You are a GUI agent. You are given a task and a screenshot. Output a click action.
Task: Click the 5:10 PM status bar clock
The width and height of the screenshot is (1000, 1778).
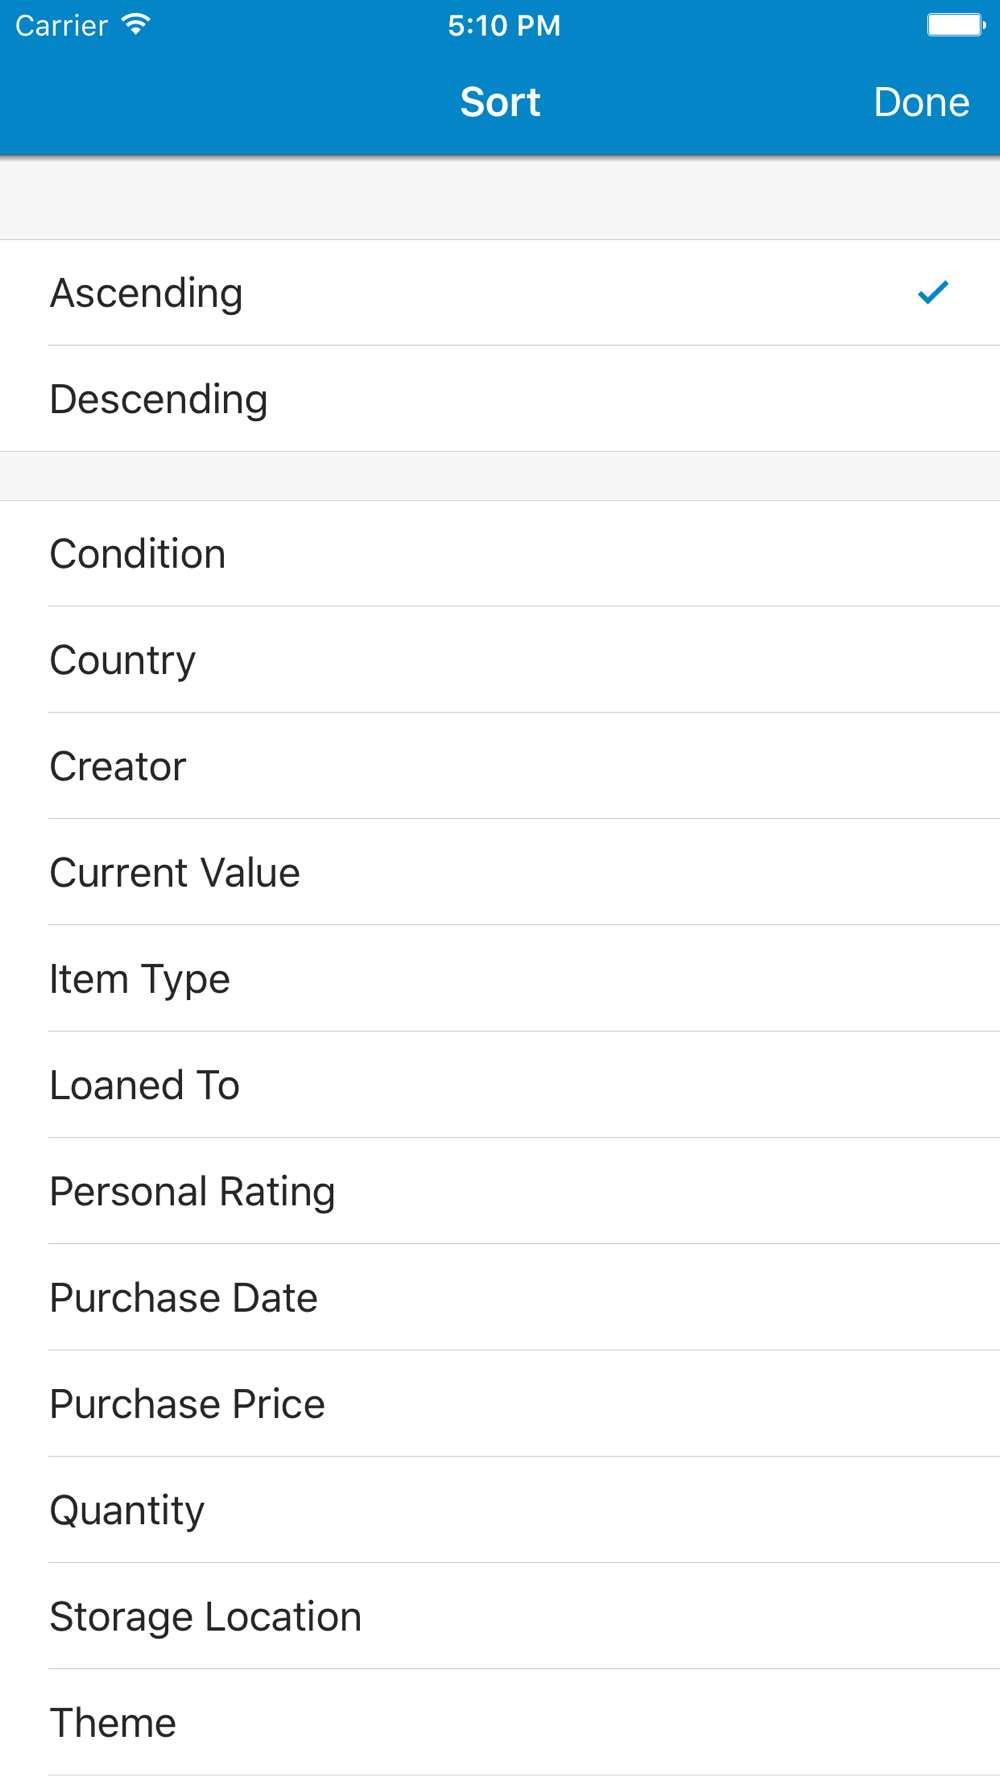pos(504,25)
